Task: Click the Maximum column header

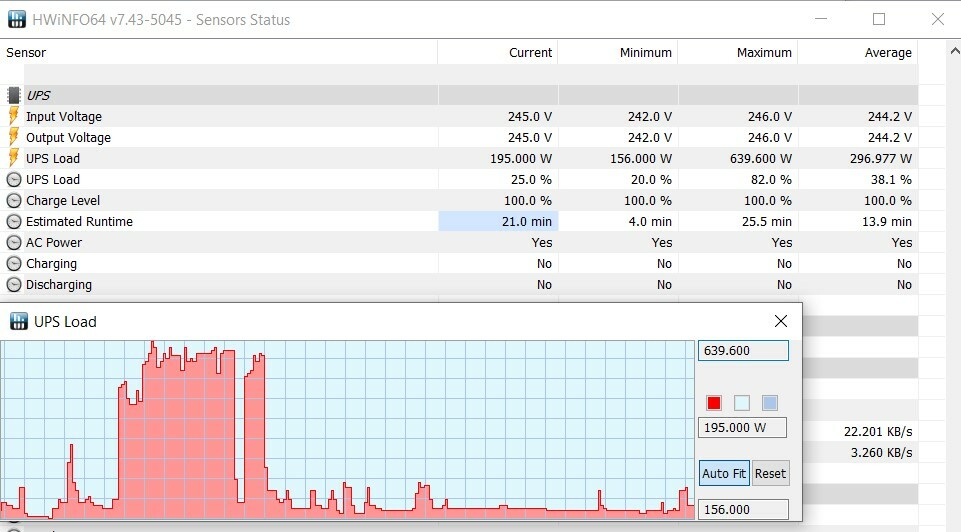Action: 738,53
